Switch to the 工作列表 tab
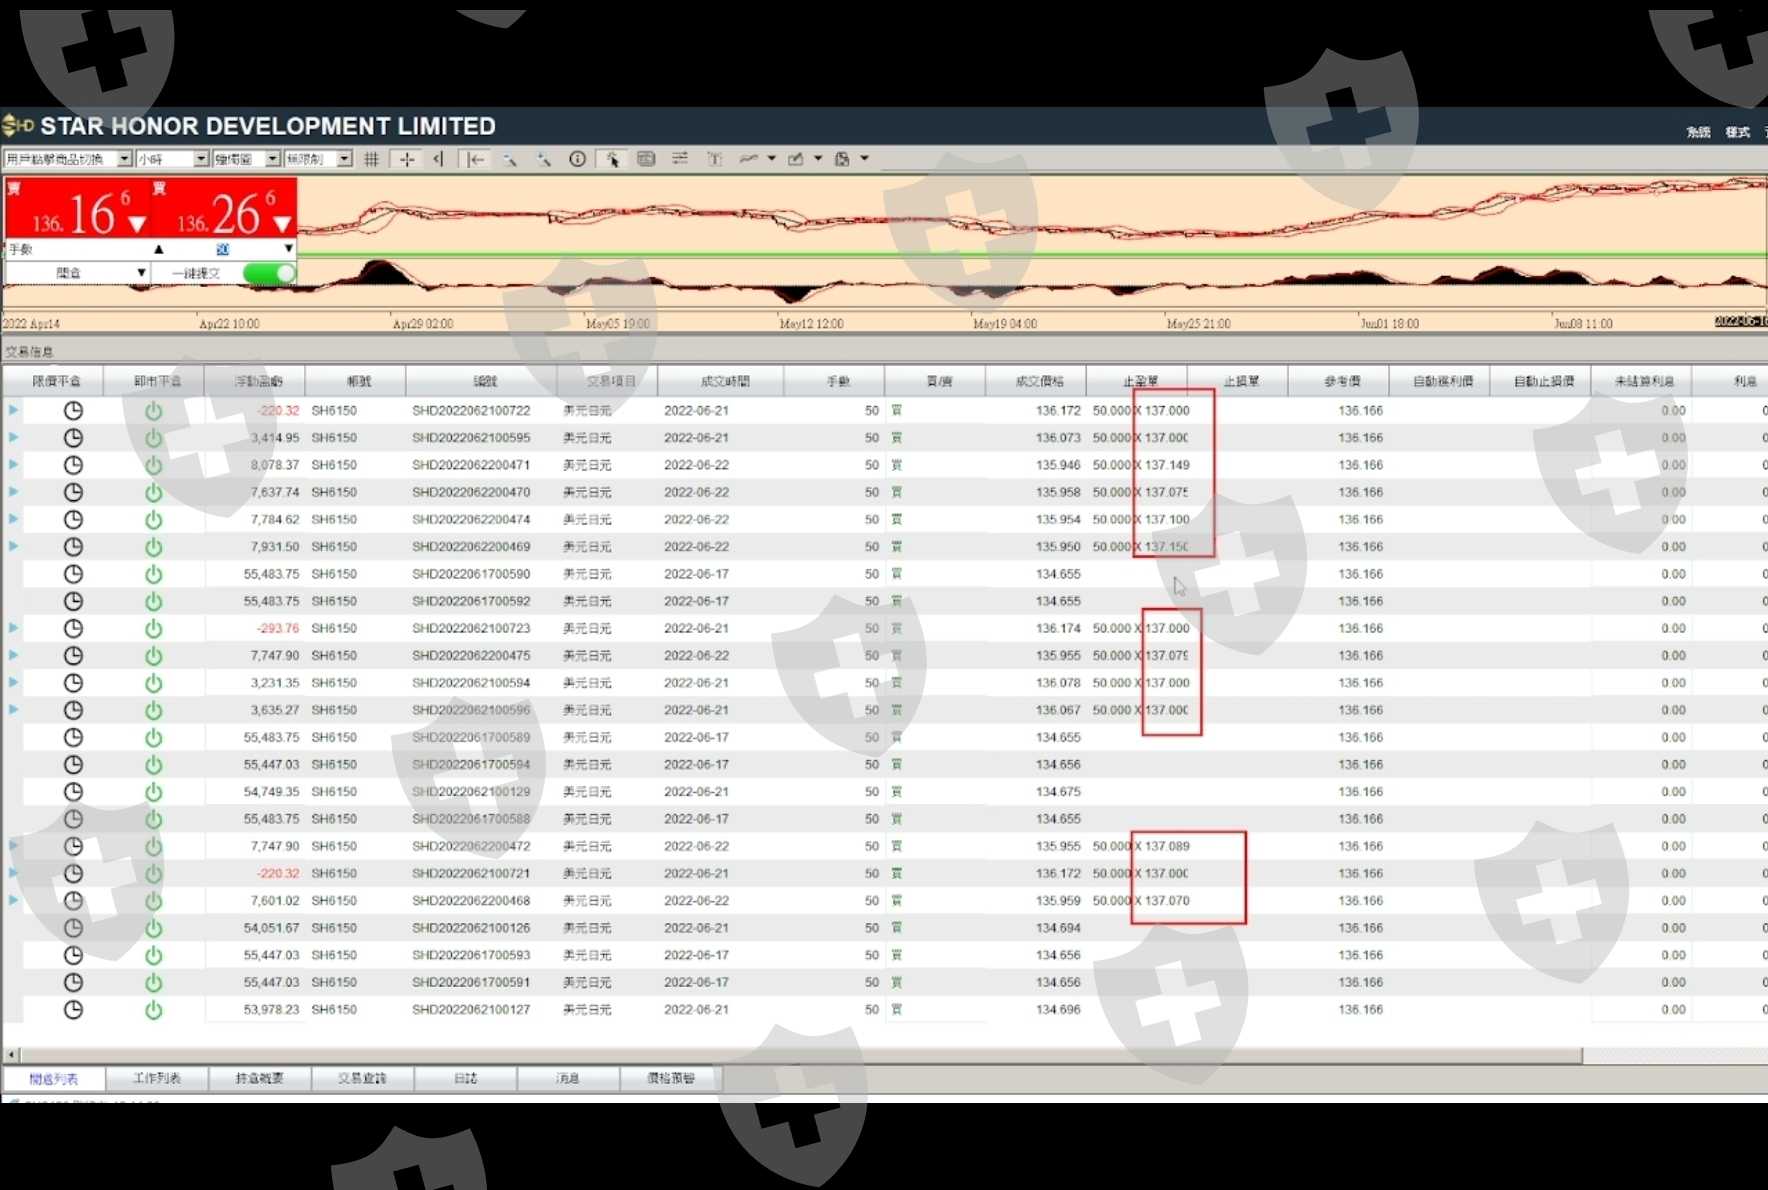This screenshot has width=1768, height=1190. (x=157, y=1078)
